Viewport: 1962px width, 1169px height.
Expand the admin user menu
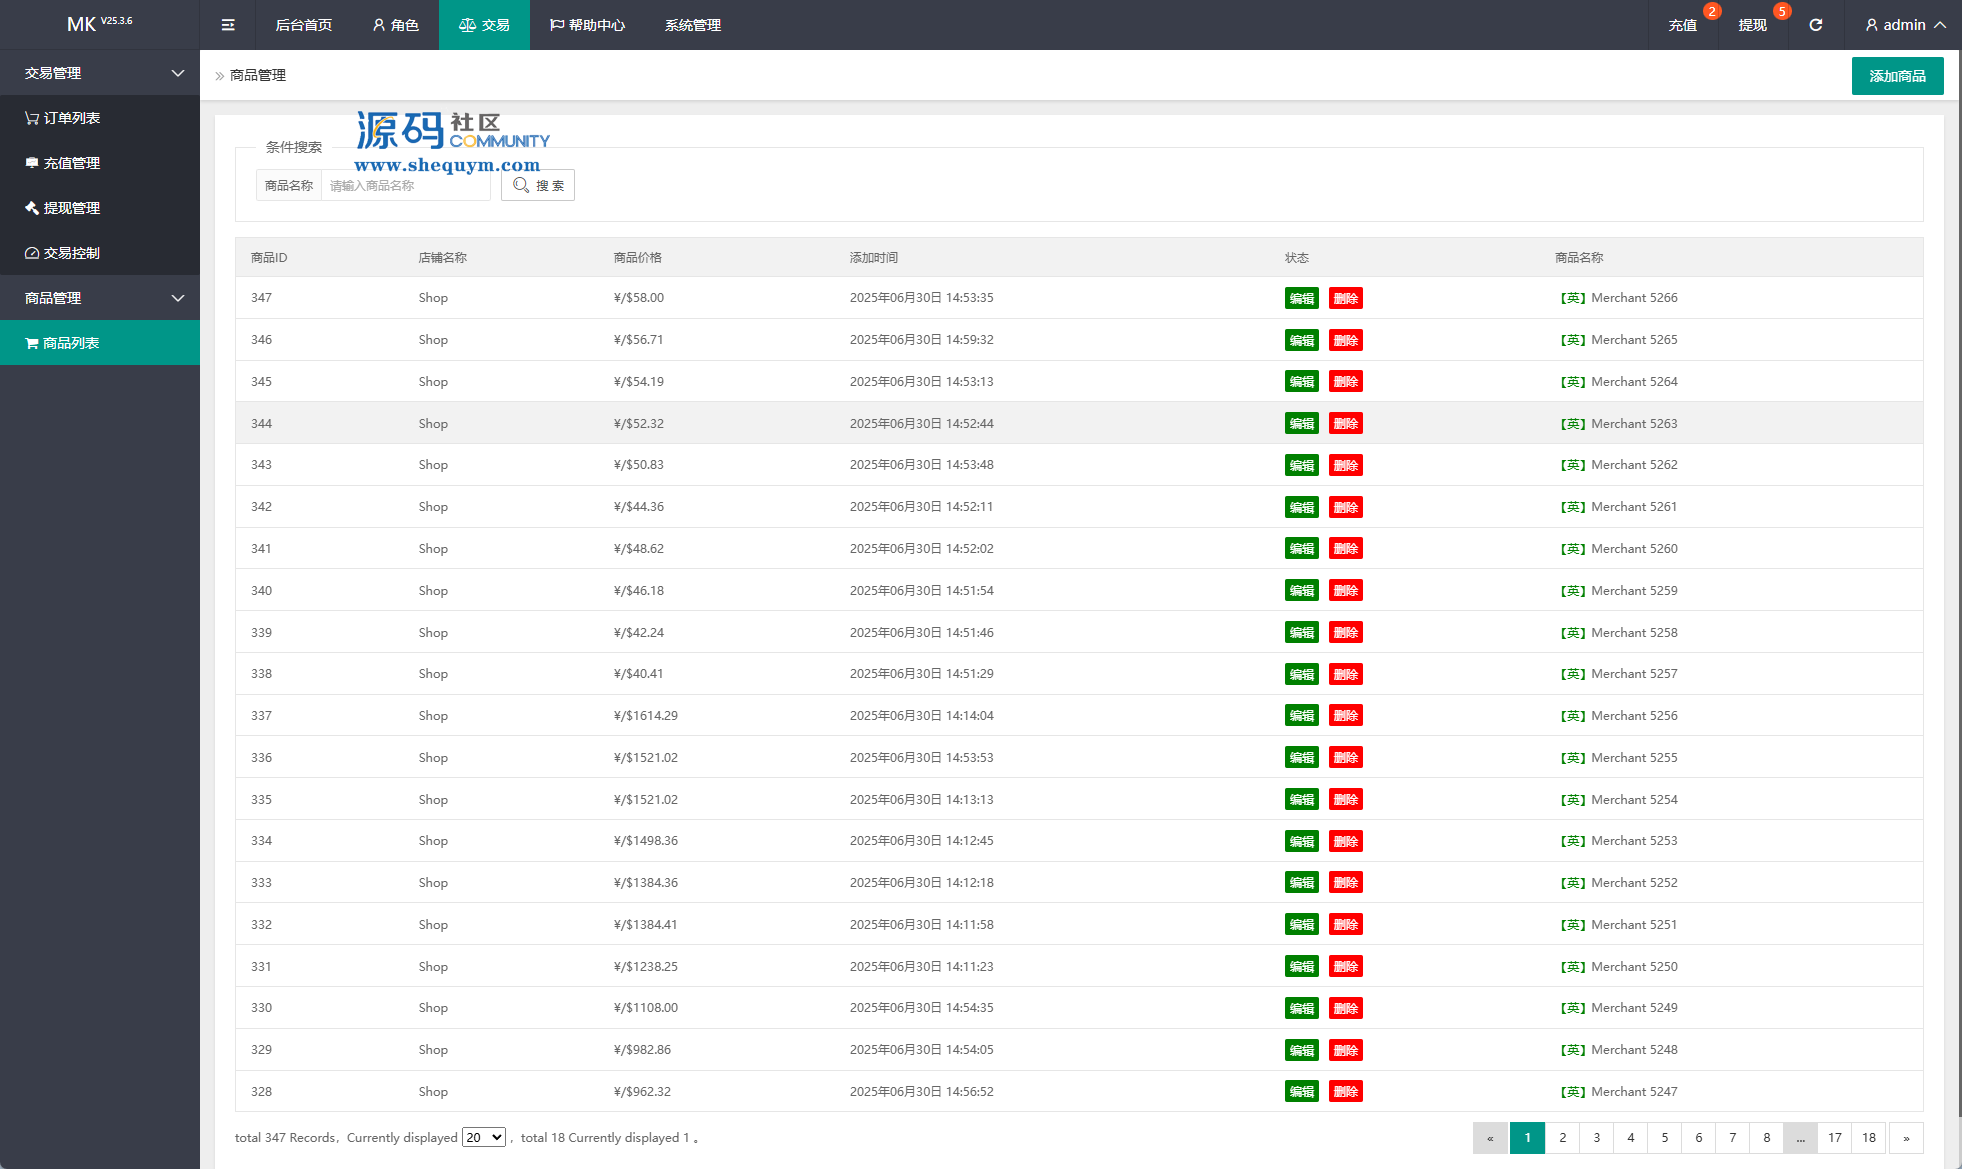point(1905,25)
